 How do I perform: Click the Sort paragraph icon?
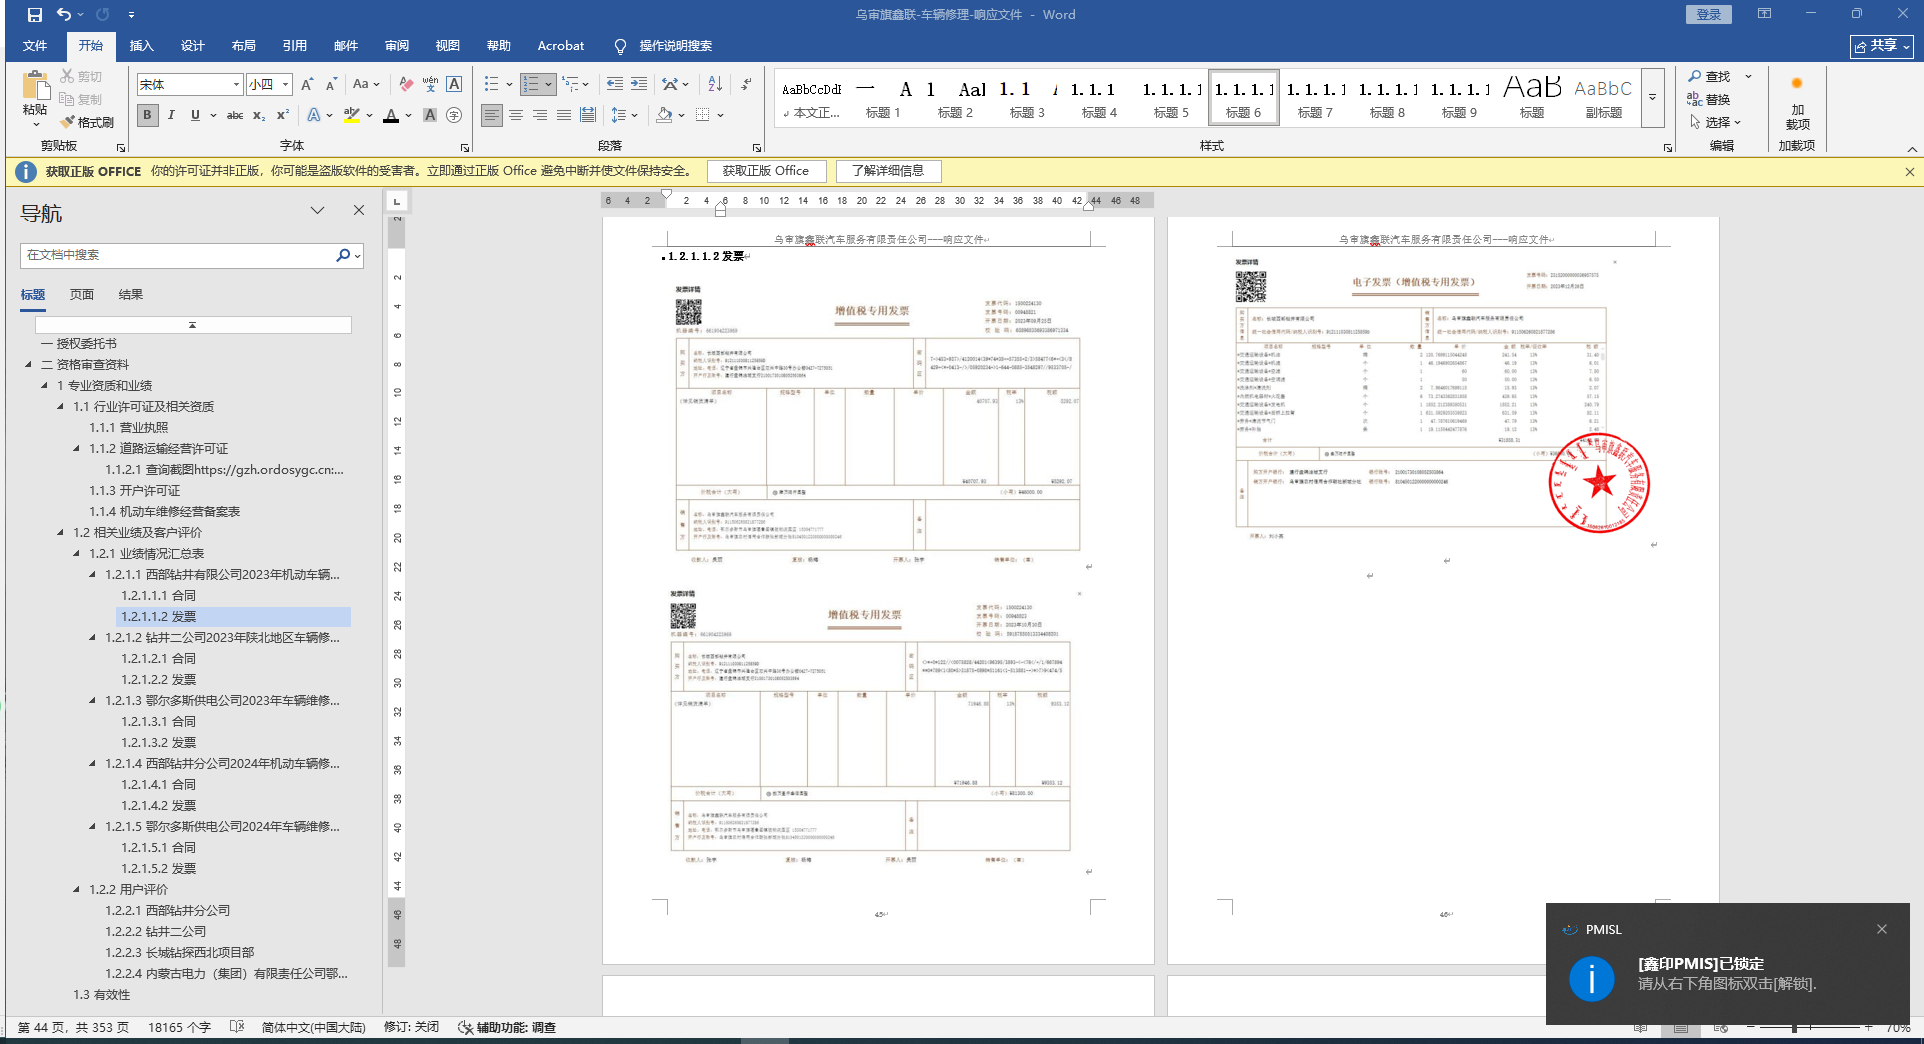point(715,85)
